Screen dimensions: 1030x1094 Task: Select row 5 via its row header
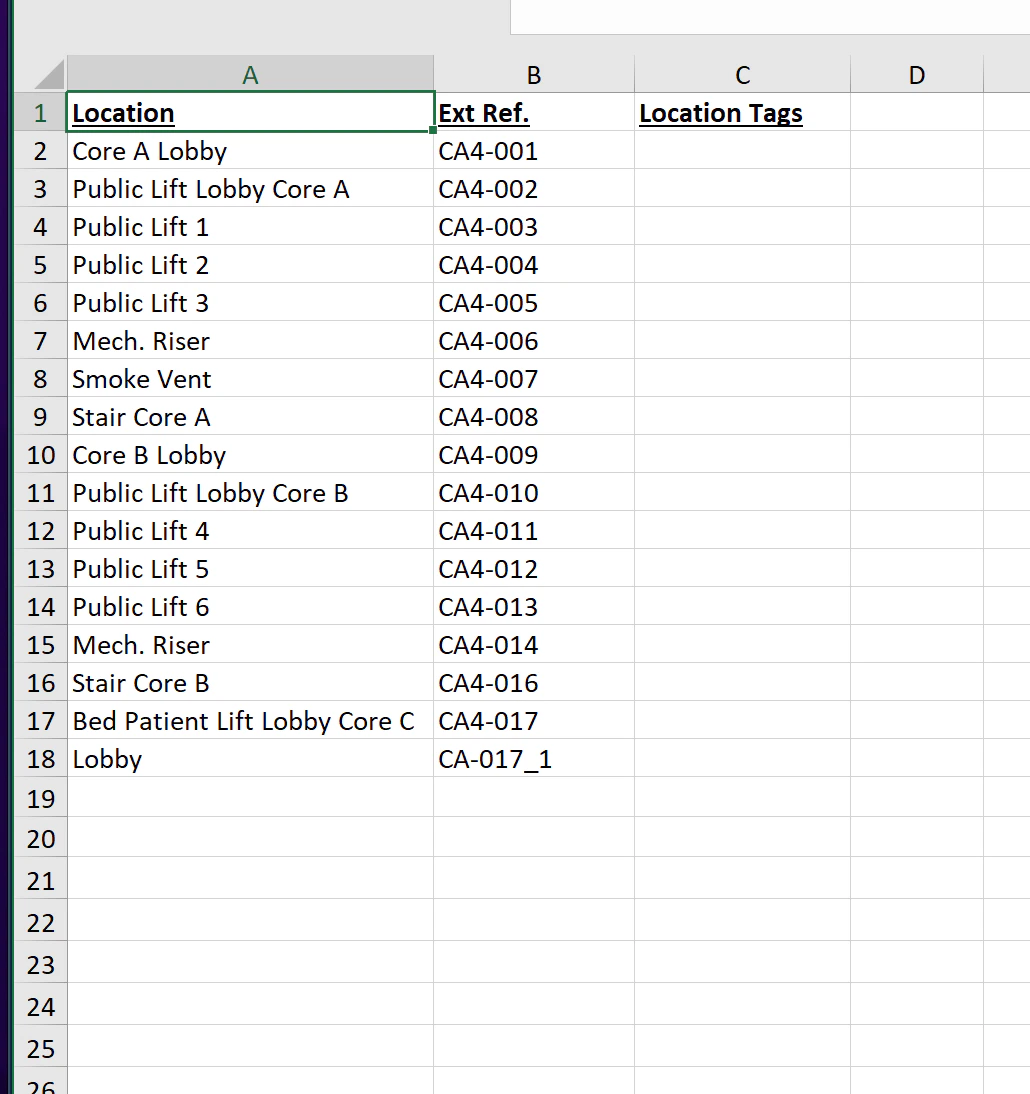40,264
